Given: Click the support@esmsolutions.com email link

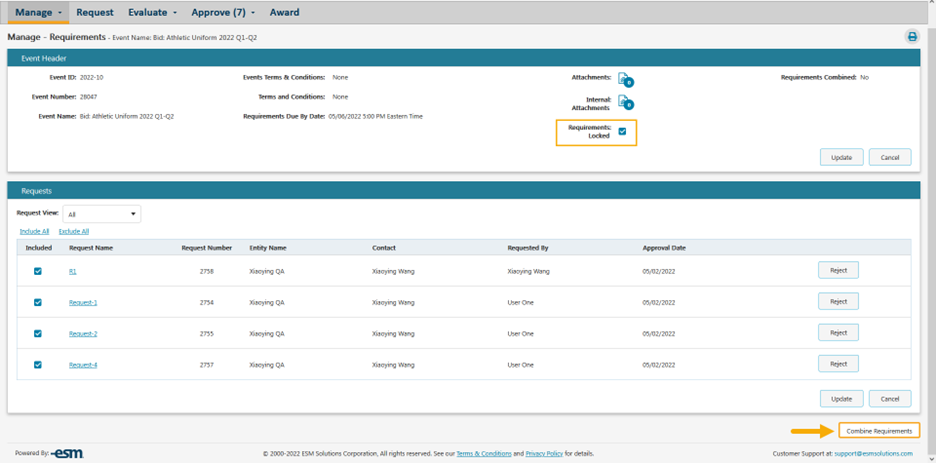Looking at the screenshot, I should coord(873,453).
